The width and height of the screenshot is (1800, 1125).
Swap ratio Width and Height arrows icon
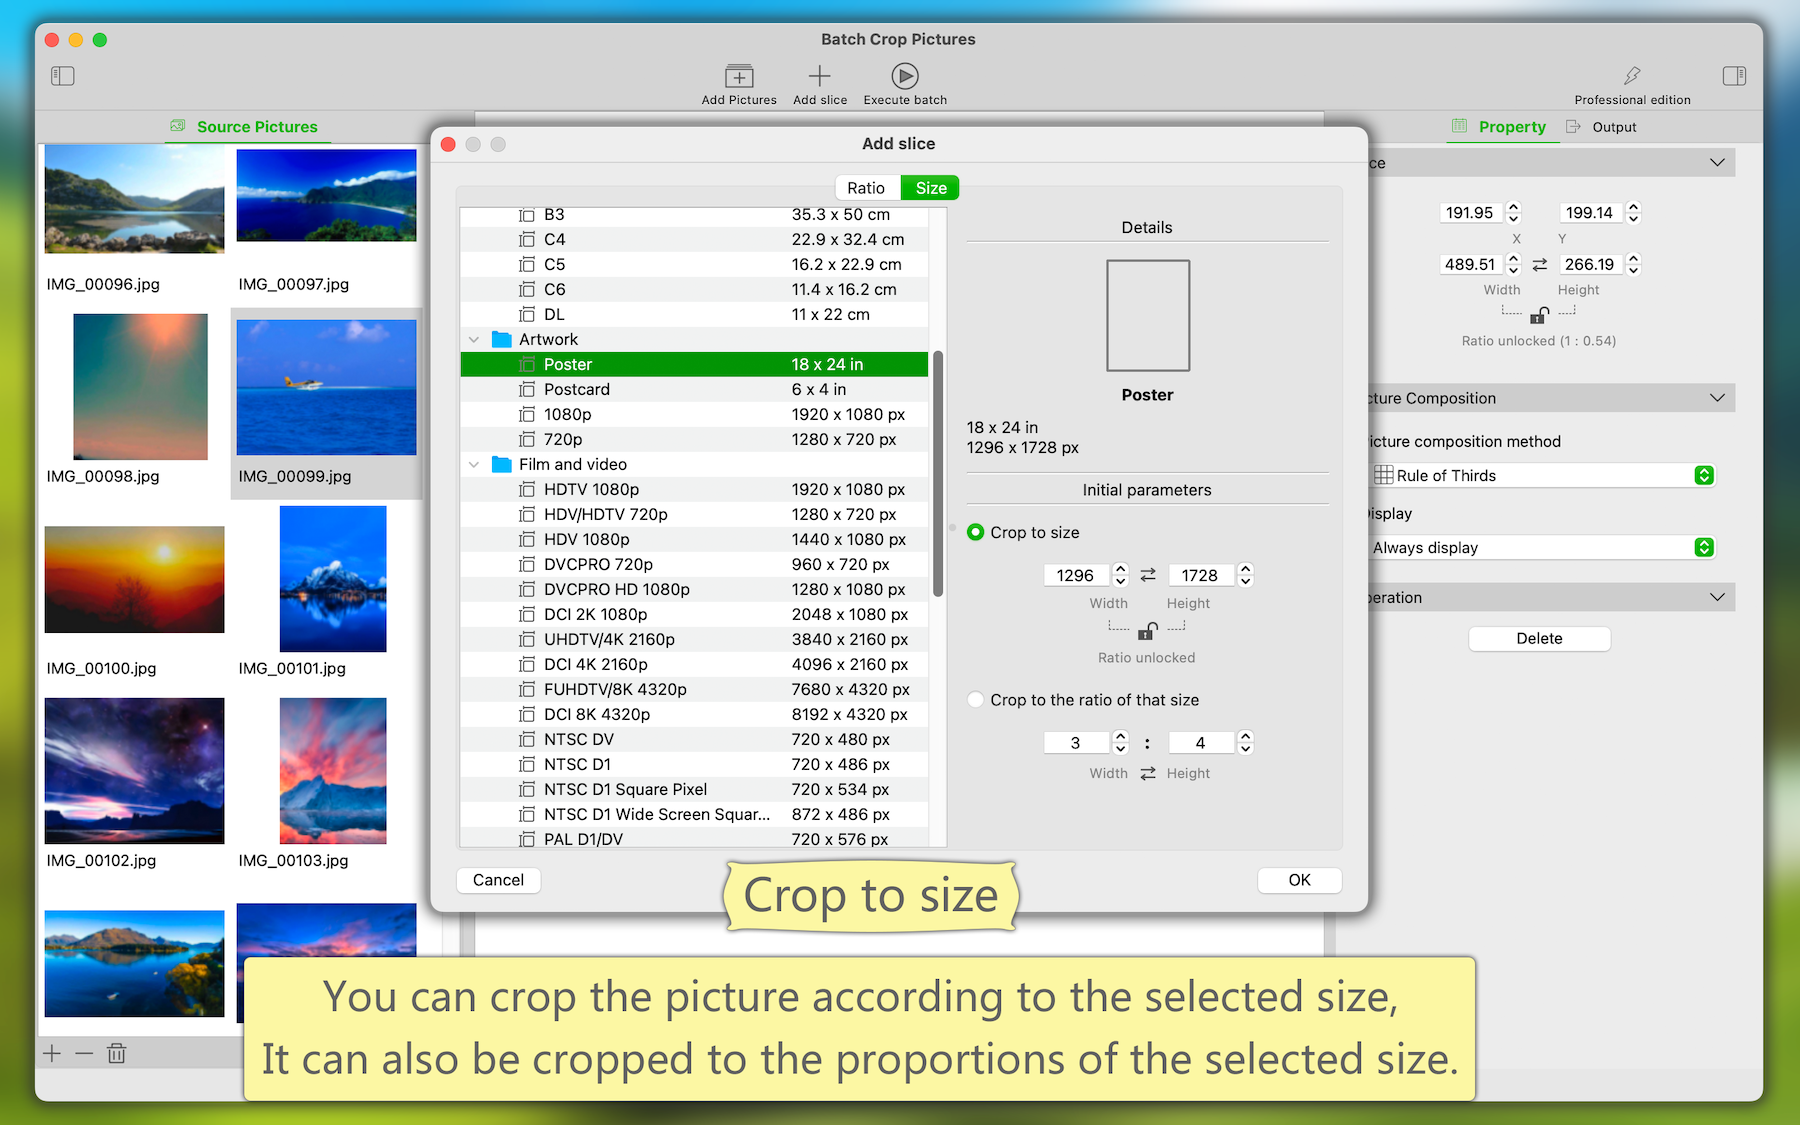[x=1148, y=773]
